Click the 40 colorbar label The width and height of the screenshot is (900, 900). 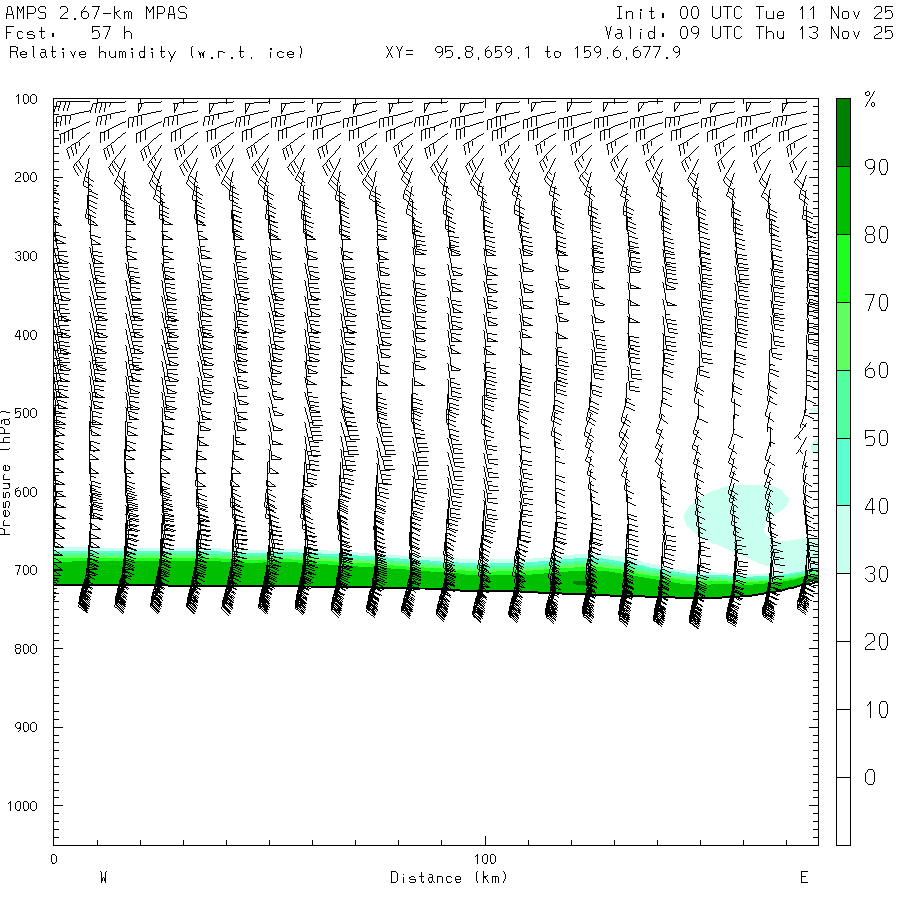point(876,506)
